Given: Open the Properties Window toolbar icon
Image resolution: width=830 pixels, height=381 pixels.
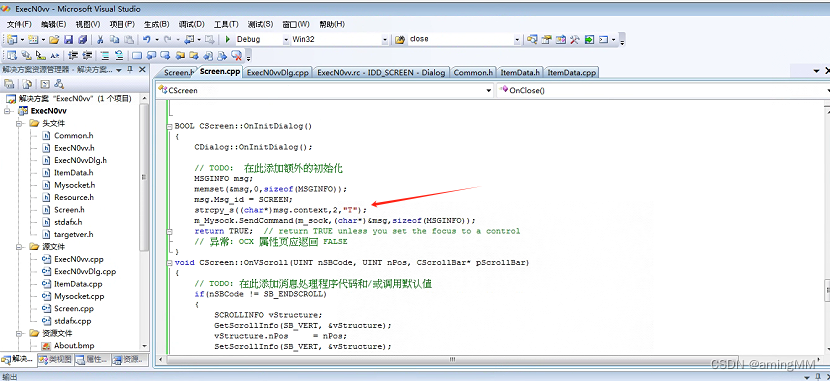Looking at the screenshot, I should click(547, 39).
